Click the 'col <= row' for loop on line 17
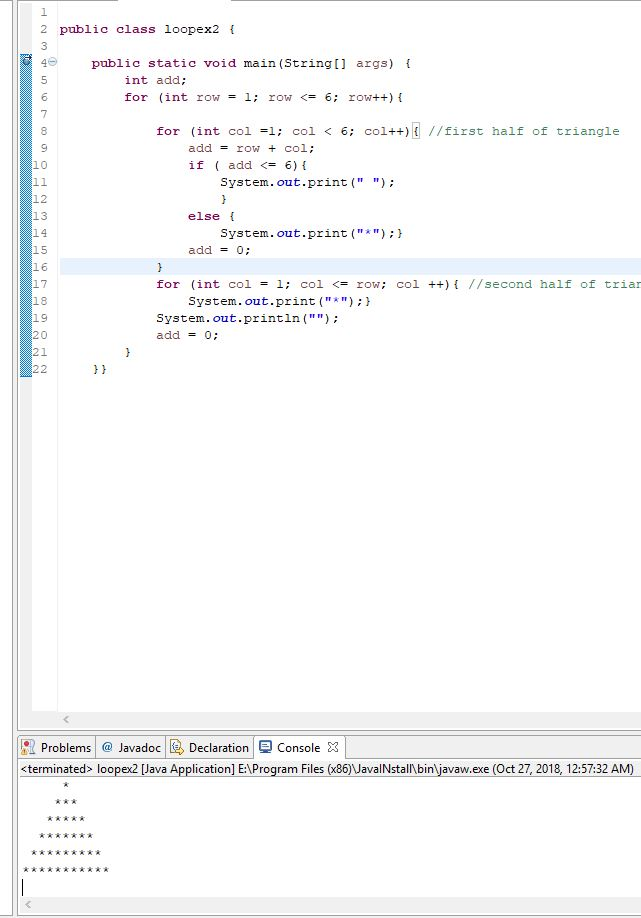Viewport: 641px width, 918px height. 307,284
